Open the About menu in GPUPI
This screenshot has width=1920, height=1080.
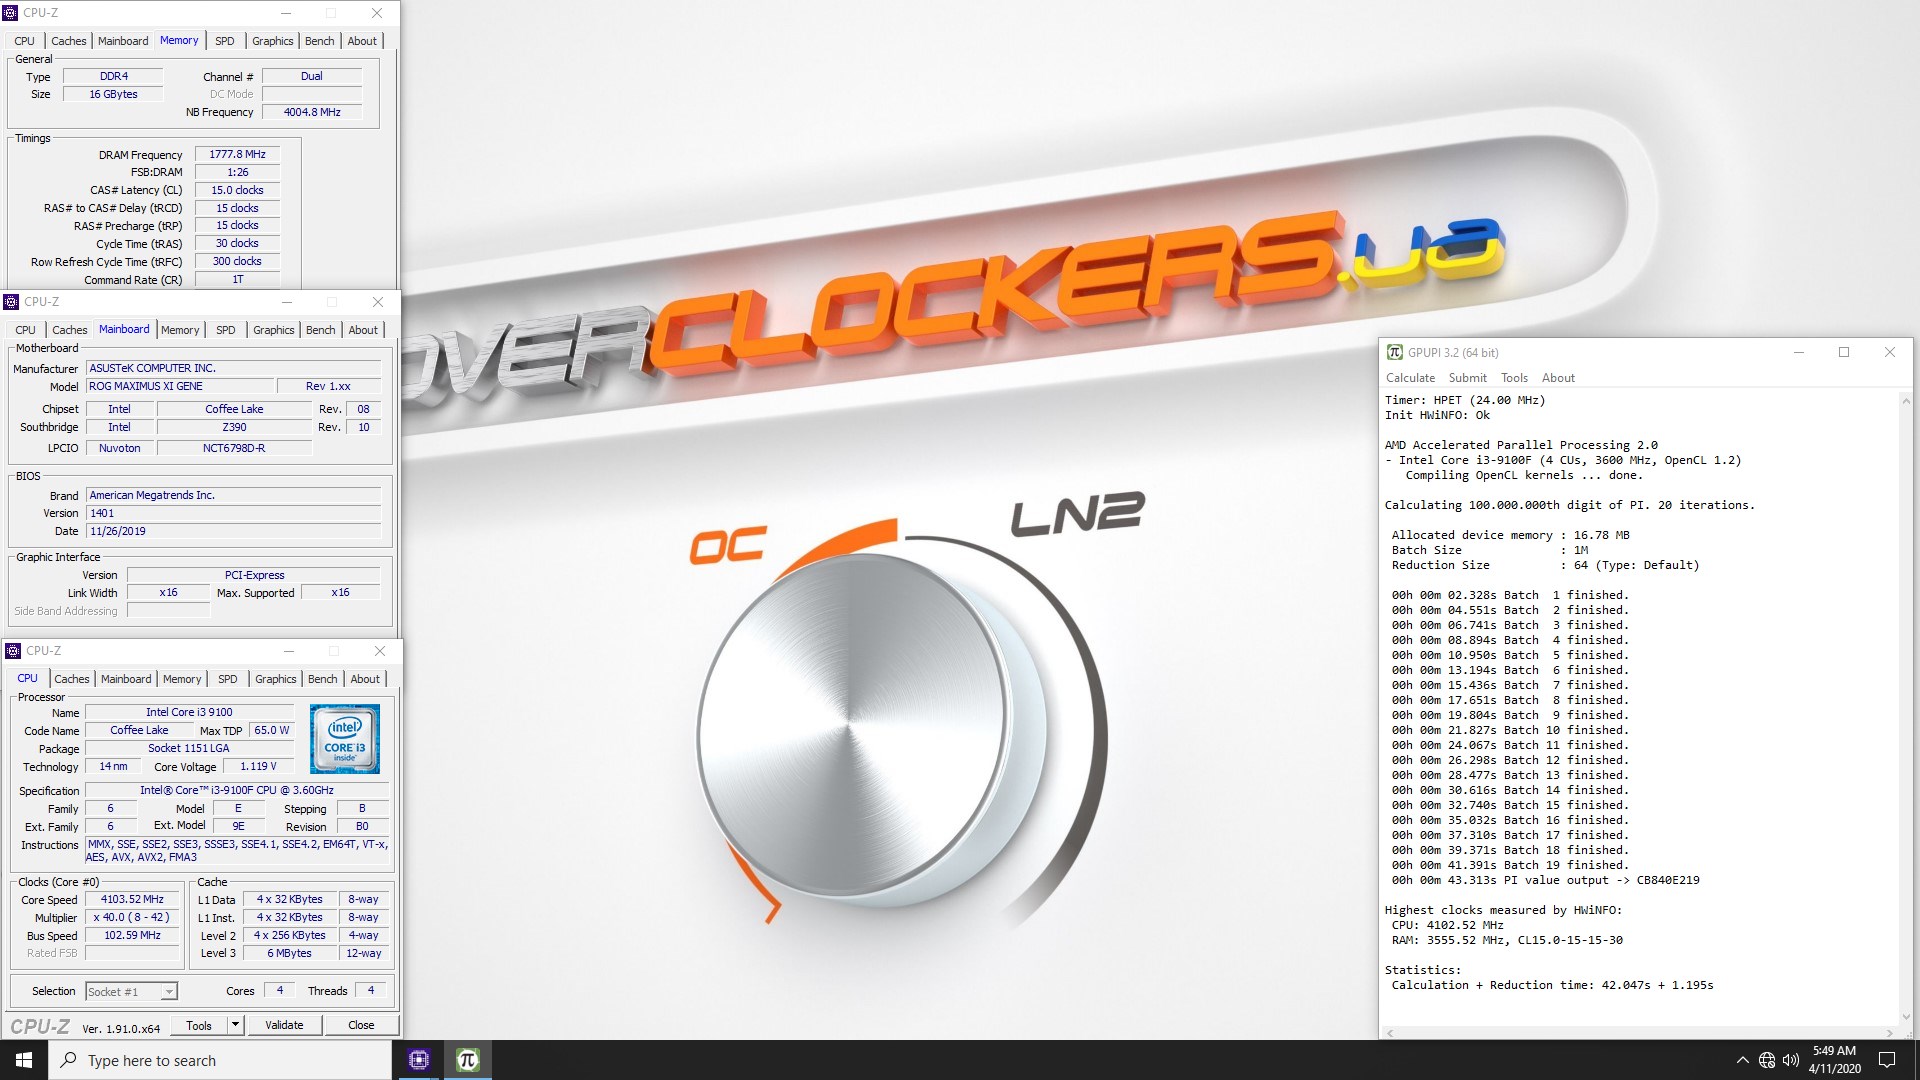point(1558,378)
